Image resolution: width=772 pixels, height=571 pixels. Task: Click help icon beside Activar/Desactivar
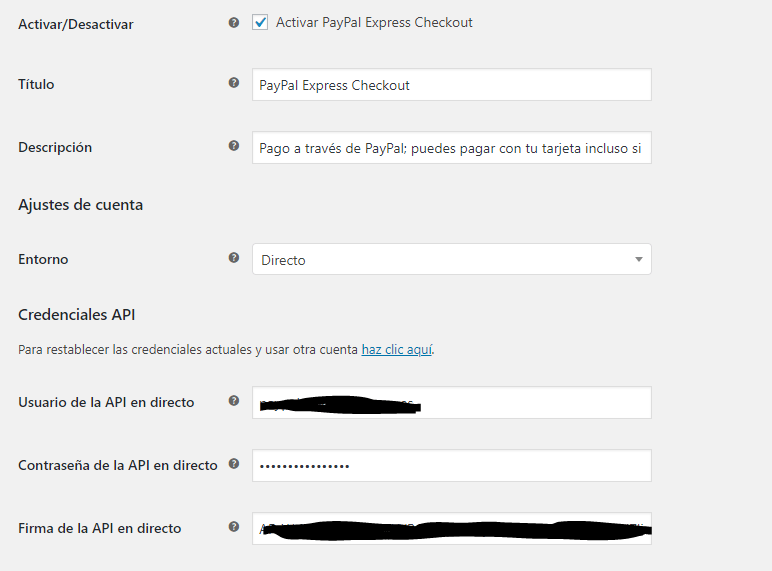(x=234, y=23)
